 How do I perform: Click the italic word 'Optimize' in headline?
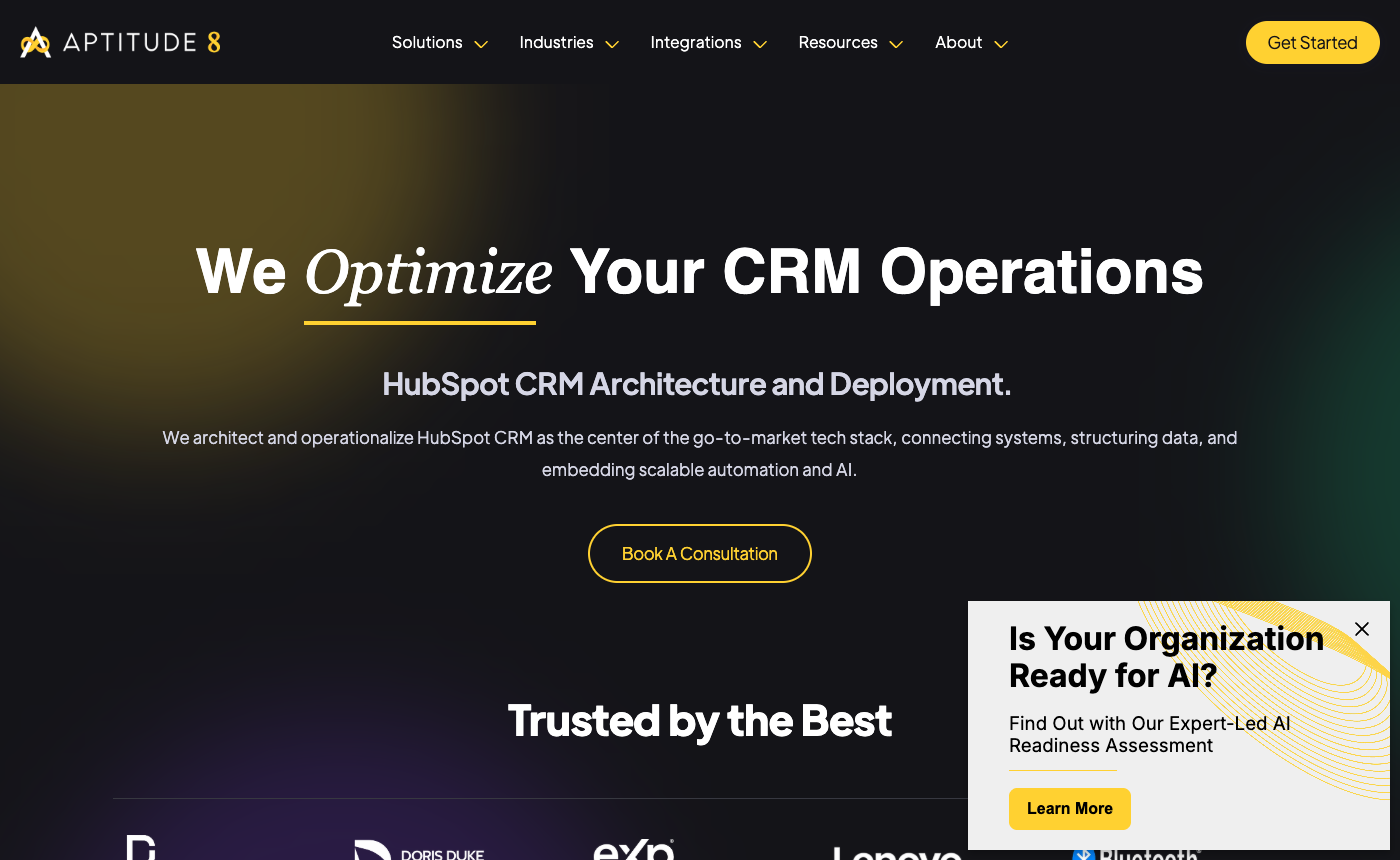click(428, 272)
